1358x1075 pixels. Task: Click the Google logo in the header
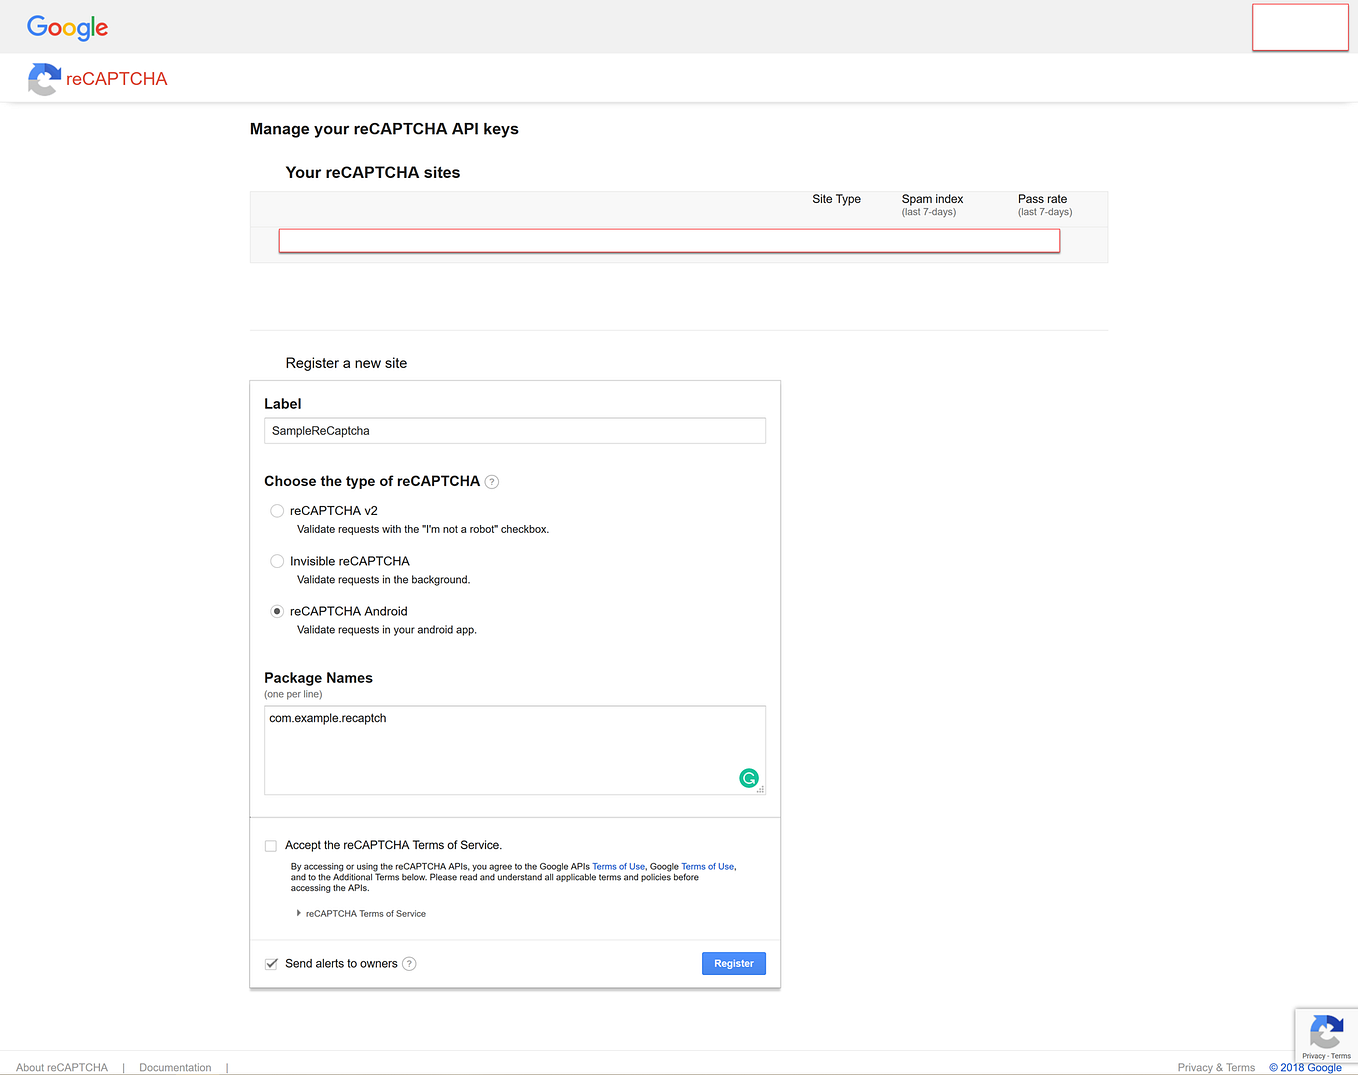(x=66, y=27)
